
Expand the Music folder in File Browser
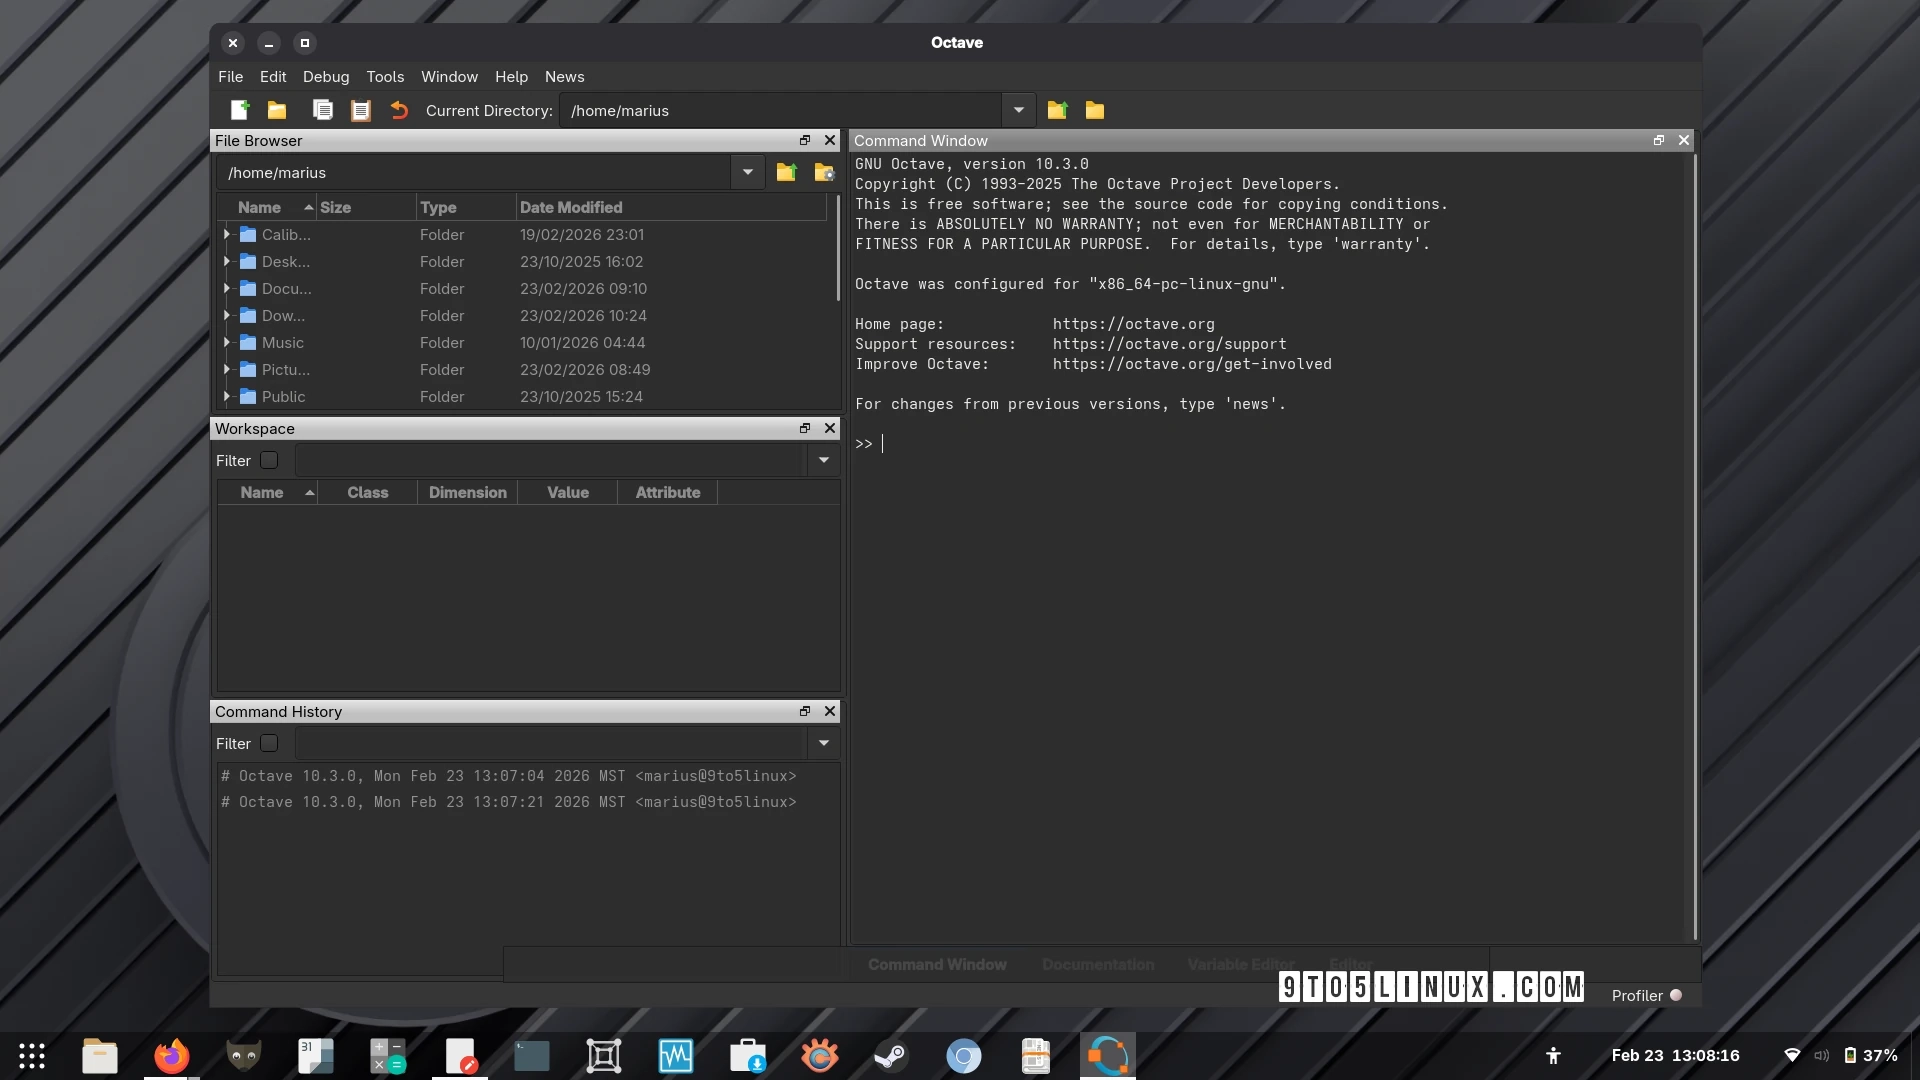point(227,342)
